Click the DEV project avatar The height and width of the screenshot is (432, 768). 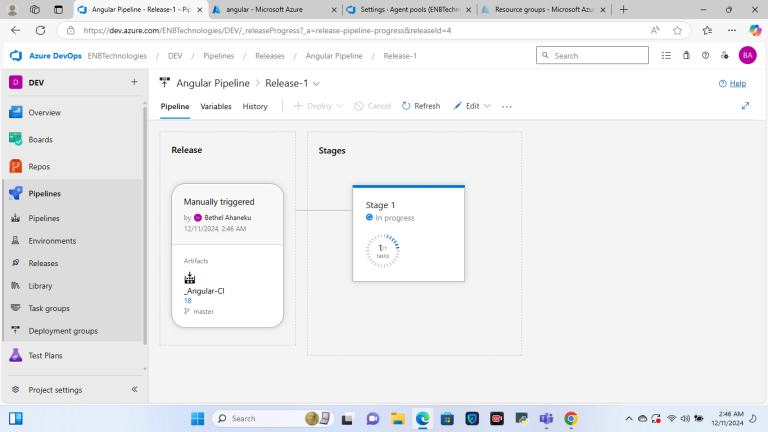pos(16,82)
